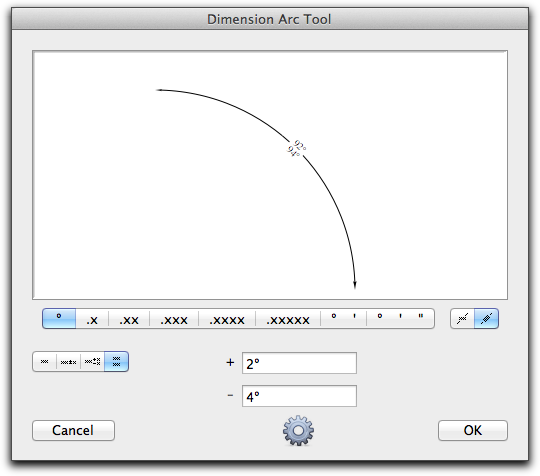Set precision to .xxxxx five decimals
Screen dimensions: 540x476
click(288, 319)
